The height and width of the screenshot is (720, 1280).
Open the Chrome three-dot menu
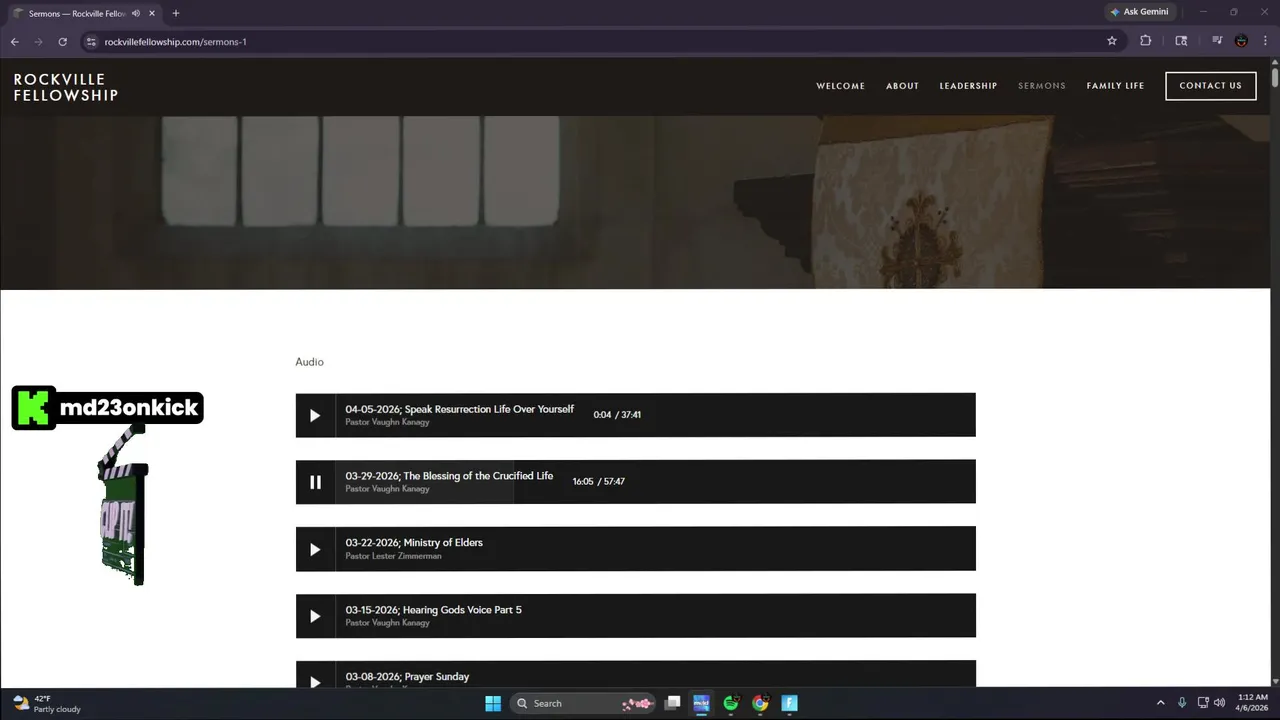coord(1265,41)
